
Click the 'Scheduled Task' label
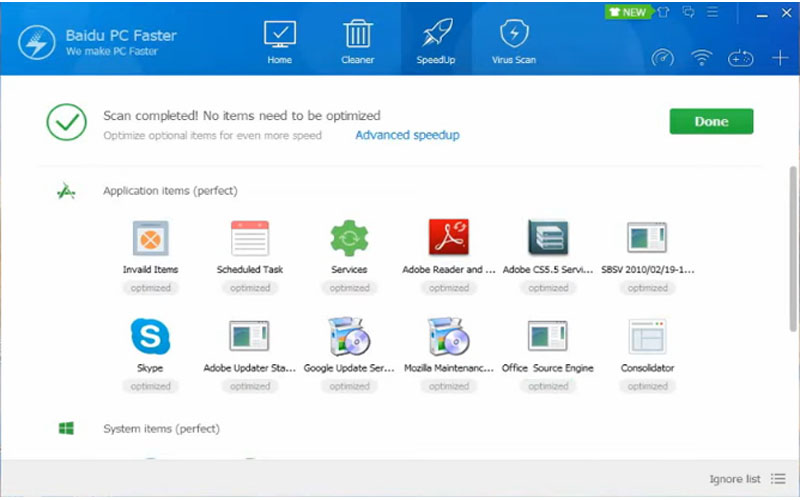(250, 269)
